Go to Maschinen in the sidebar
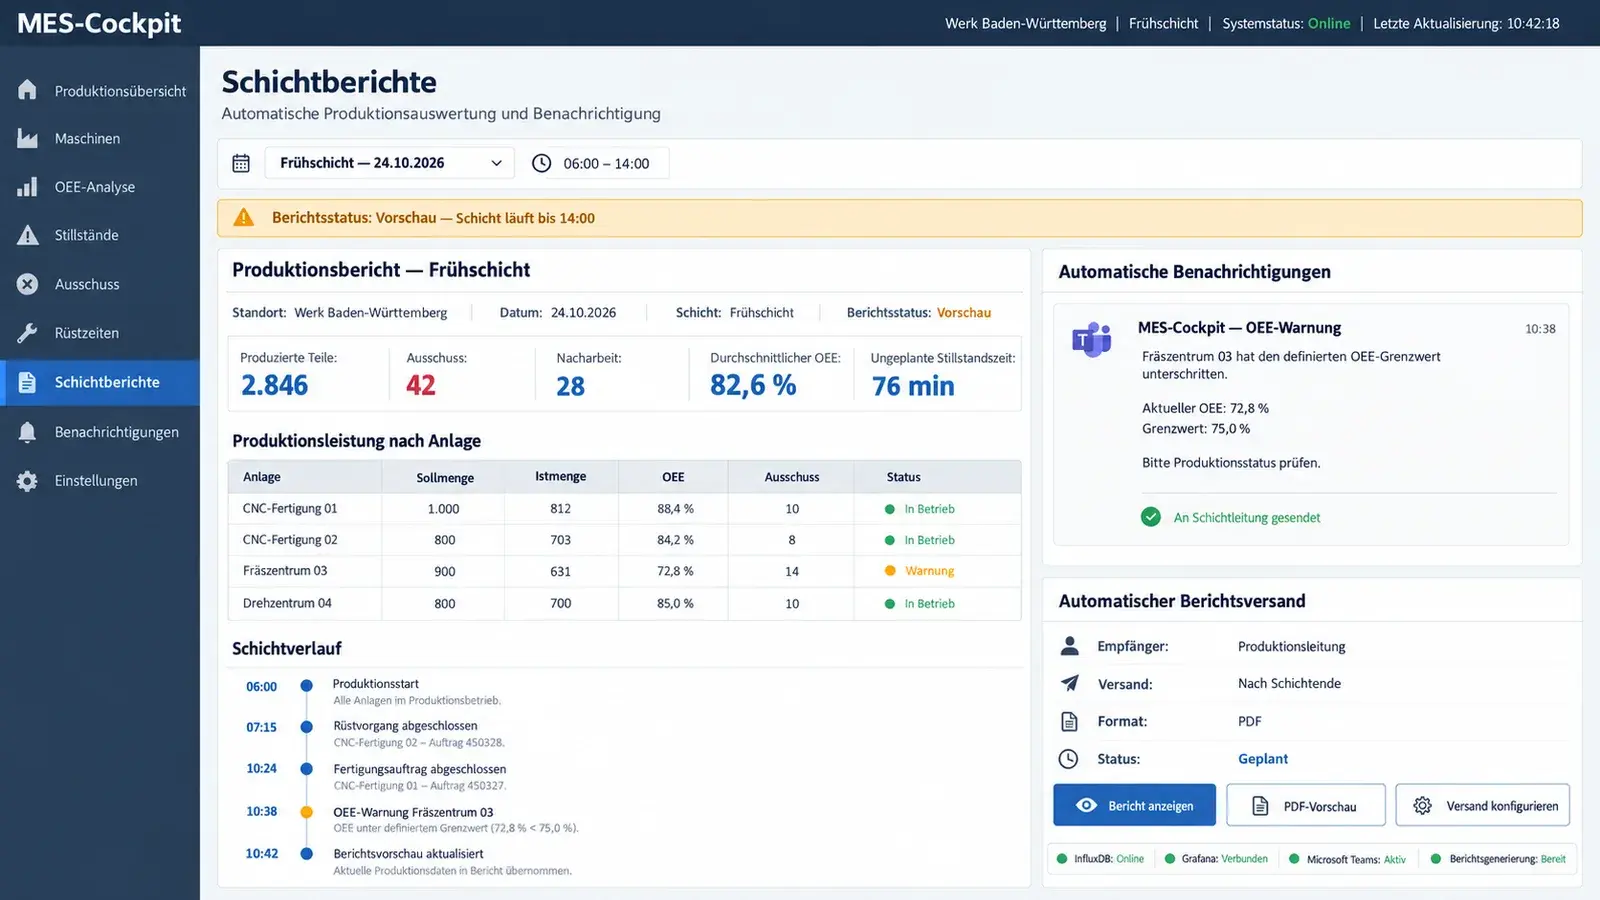 tap(100, 138)
